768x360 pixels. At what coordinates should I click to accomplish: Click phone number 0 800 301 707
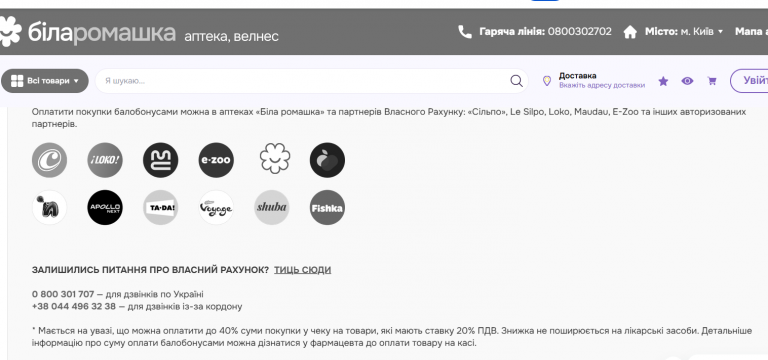(63, 294)
